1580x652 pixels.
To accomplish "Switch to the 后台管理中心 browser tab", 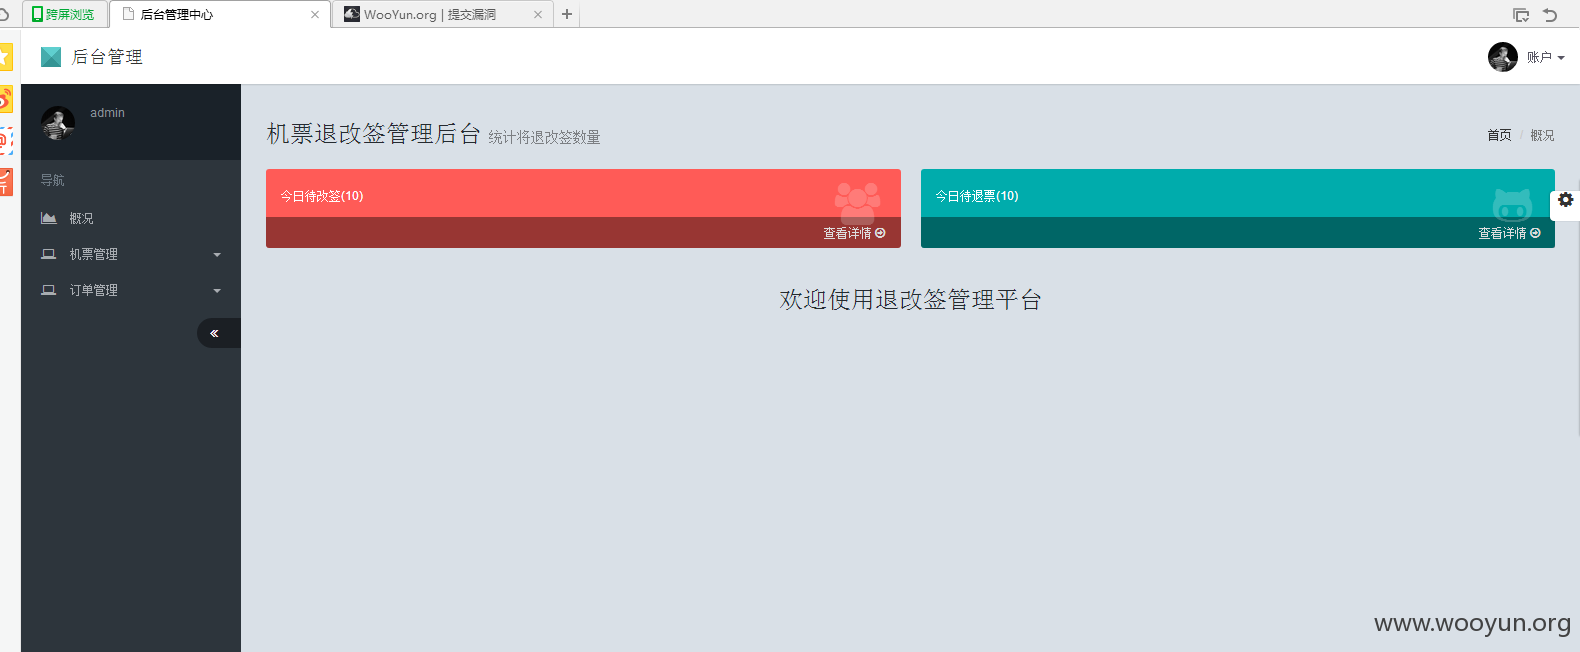I will (x=220, y=14).
